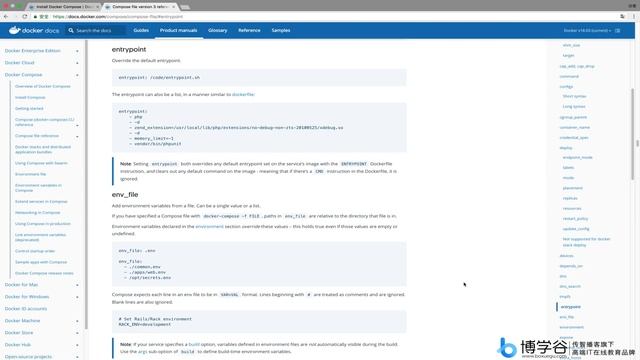Follow the args link in the note

click(142, 351)
